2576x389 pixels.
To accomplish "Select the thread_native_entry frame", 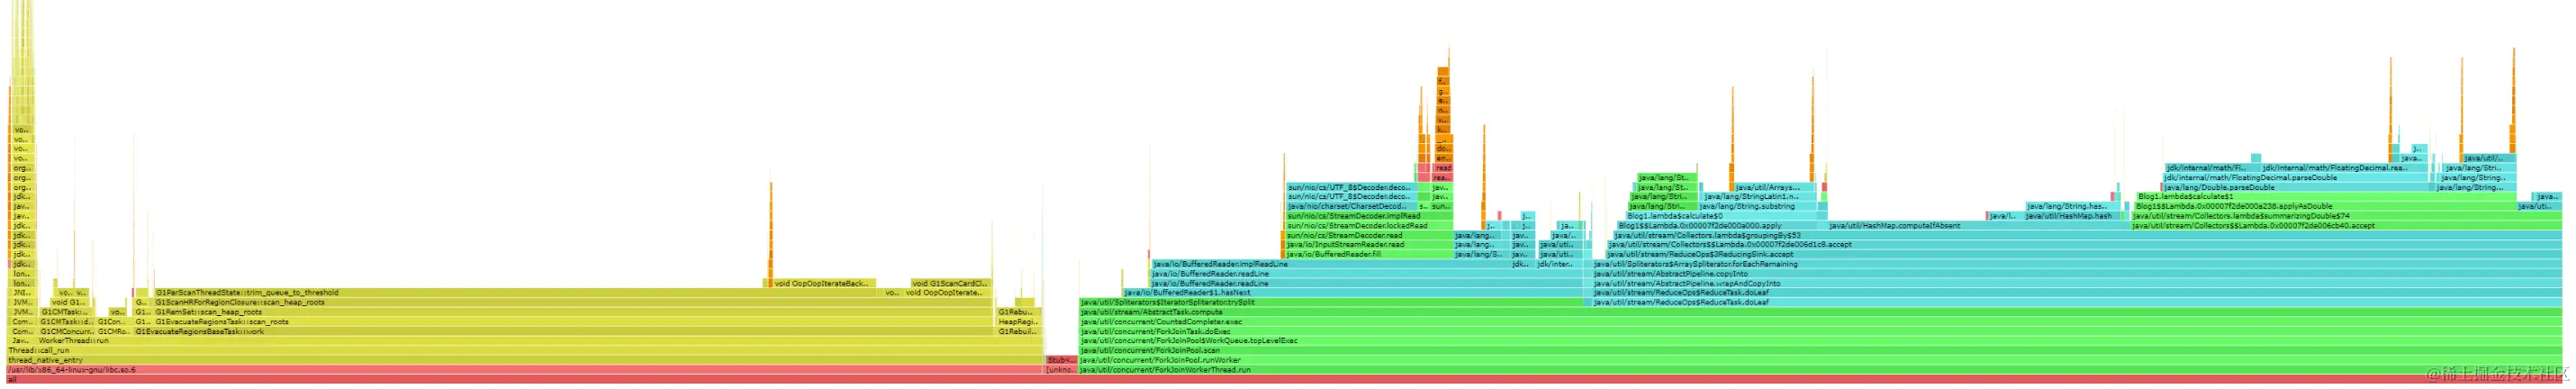I will click(526, 360).
